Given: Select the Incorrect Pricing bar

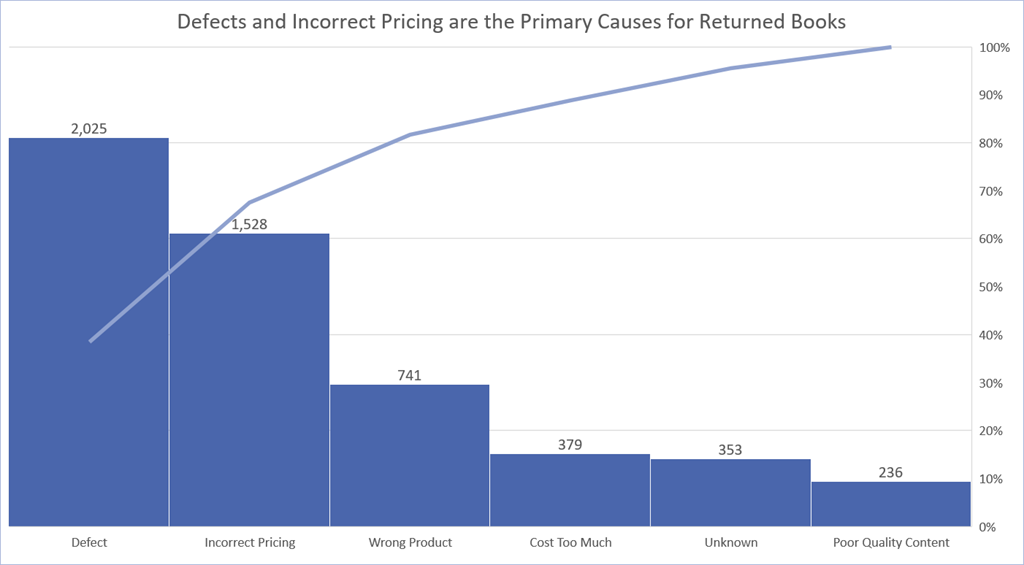Looking at the screenshot, I should click(249, 400).
